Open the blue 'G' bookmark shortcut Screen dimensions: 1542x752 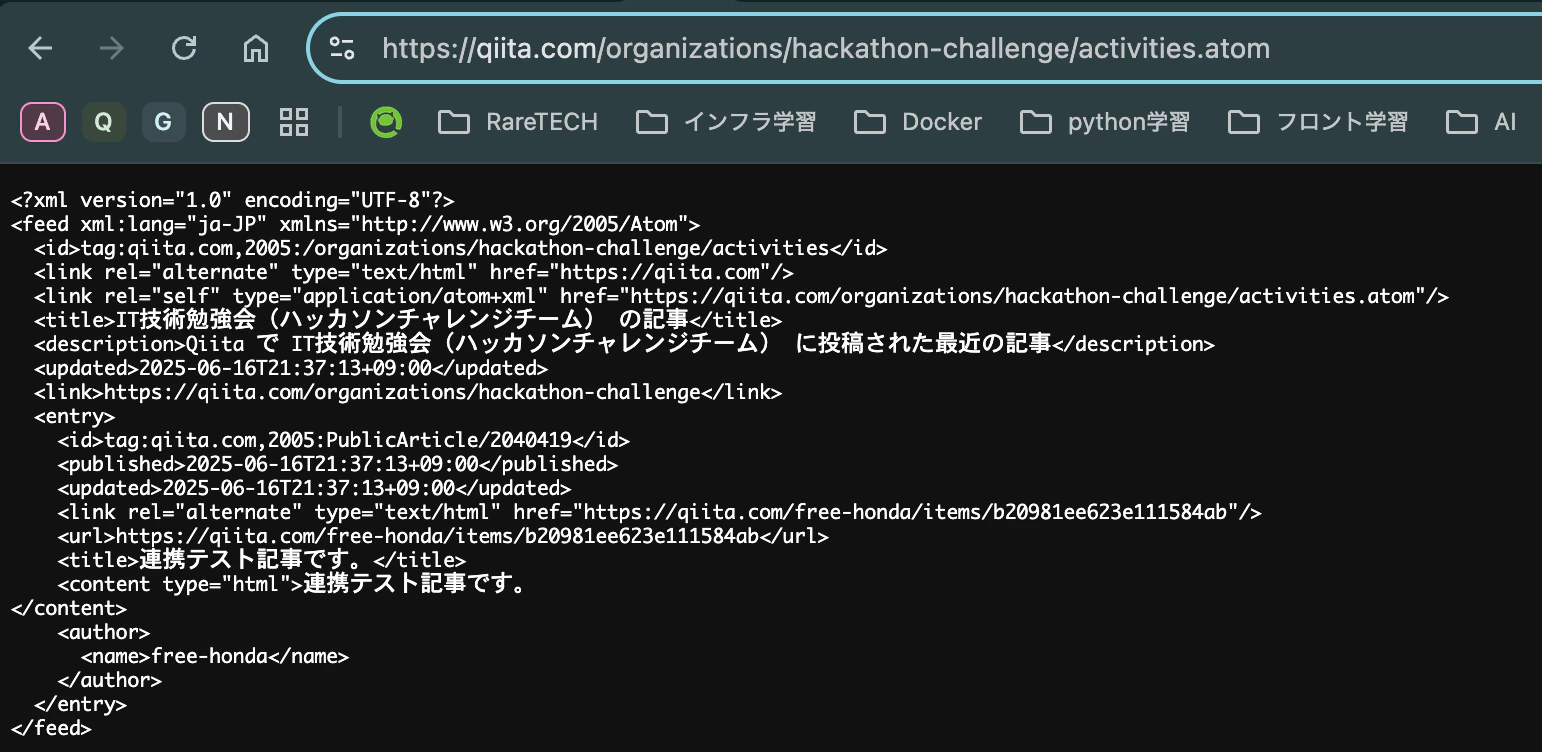click(x=164, y=121)
